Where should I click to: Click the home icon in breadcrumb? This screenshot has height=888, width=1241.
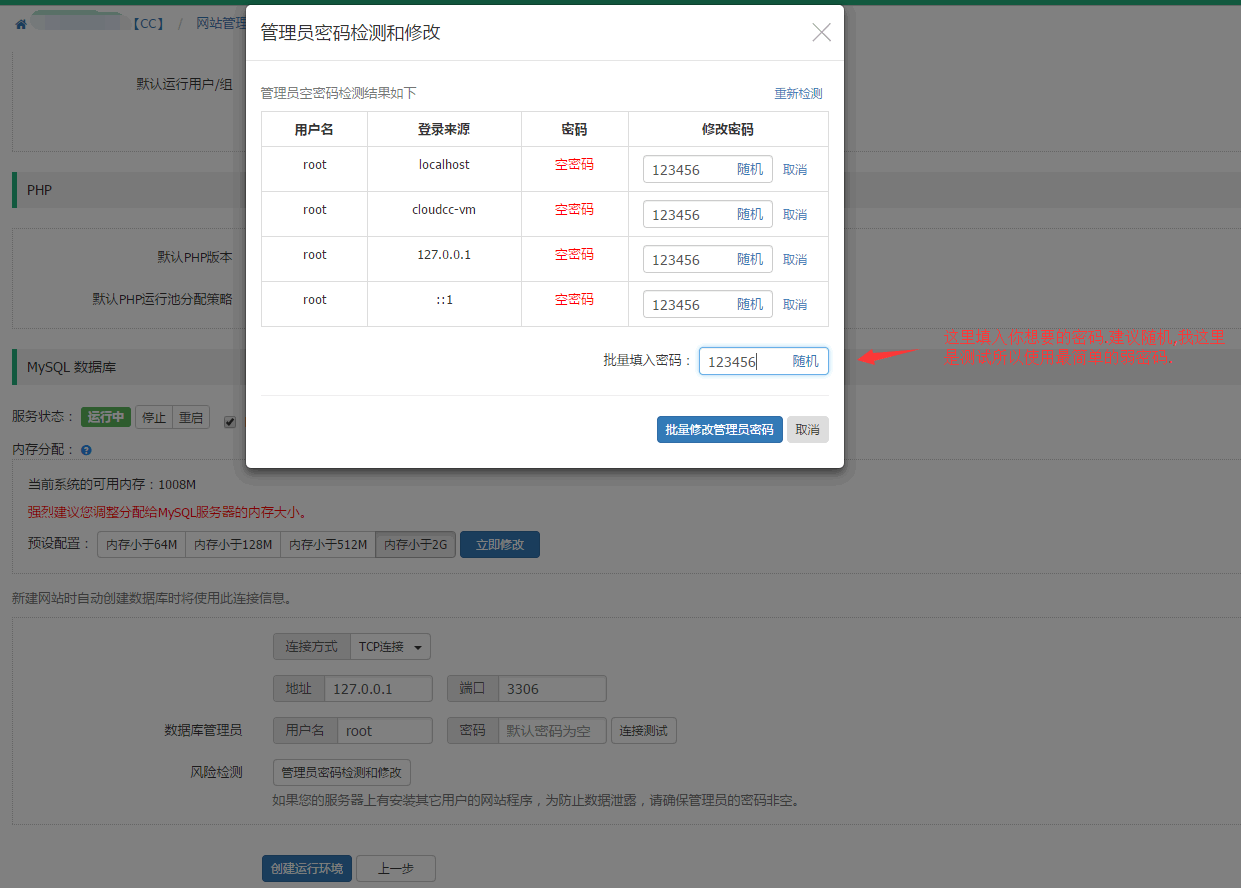pos(20,23)
